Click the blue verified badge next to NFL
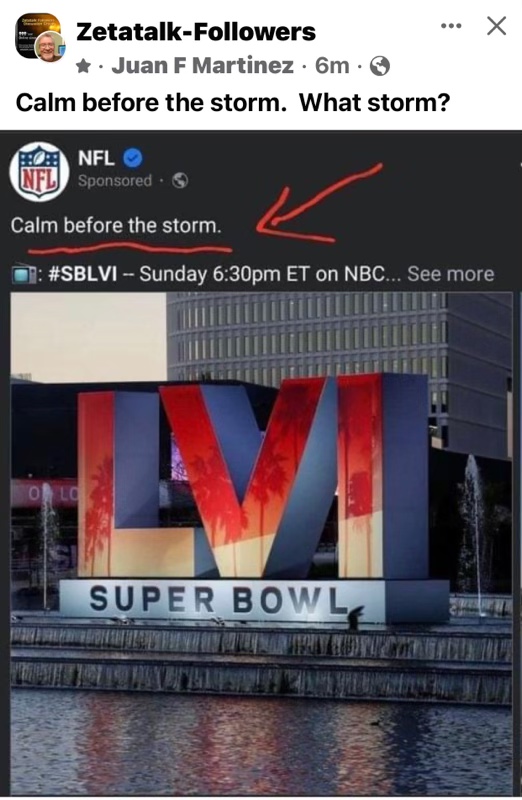 [x=133, y=158]
